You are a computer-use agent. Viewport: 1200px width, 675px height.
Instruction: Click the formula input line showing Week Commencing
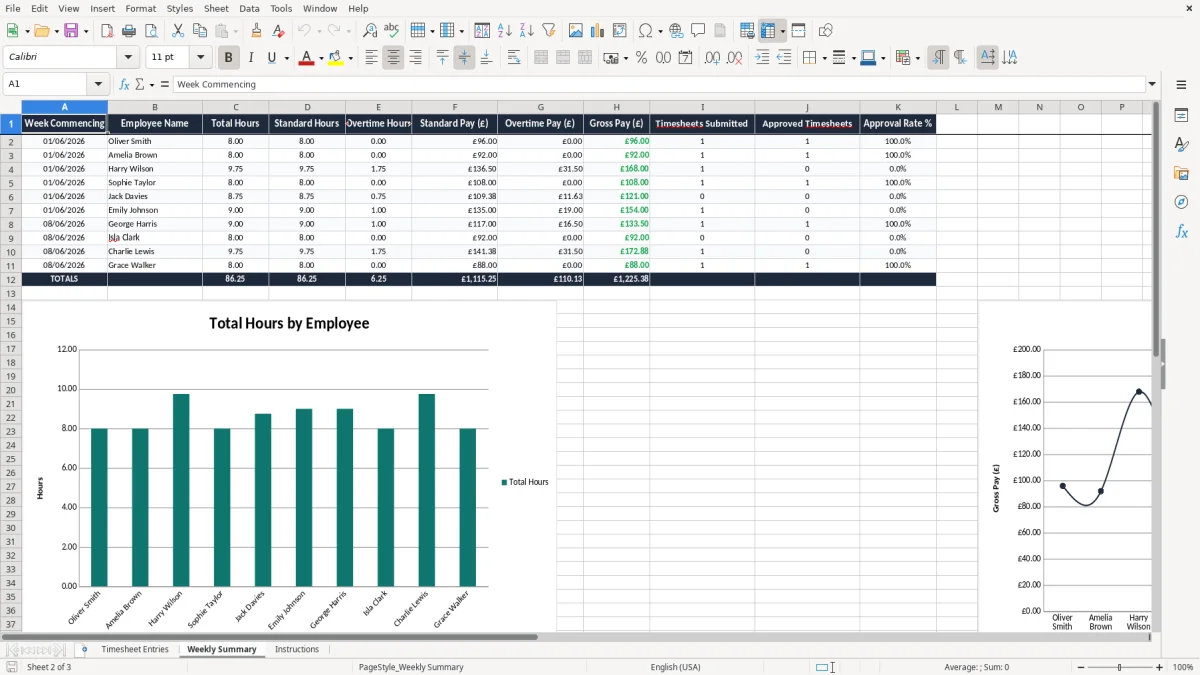pyautogui.click(x=659, y=85)
